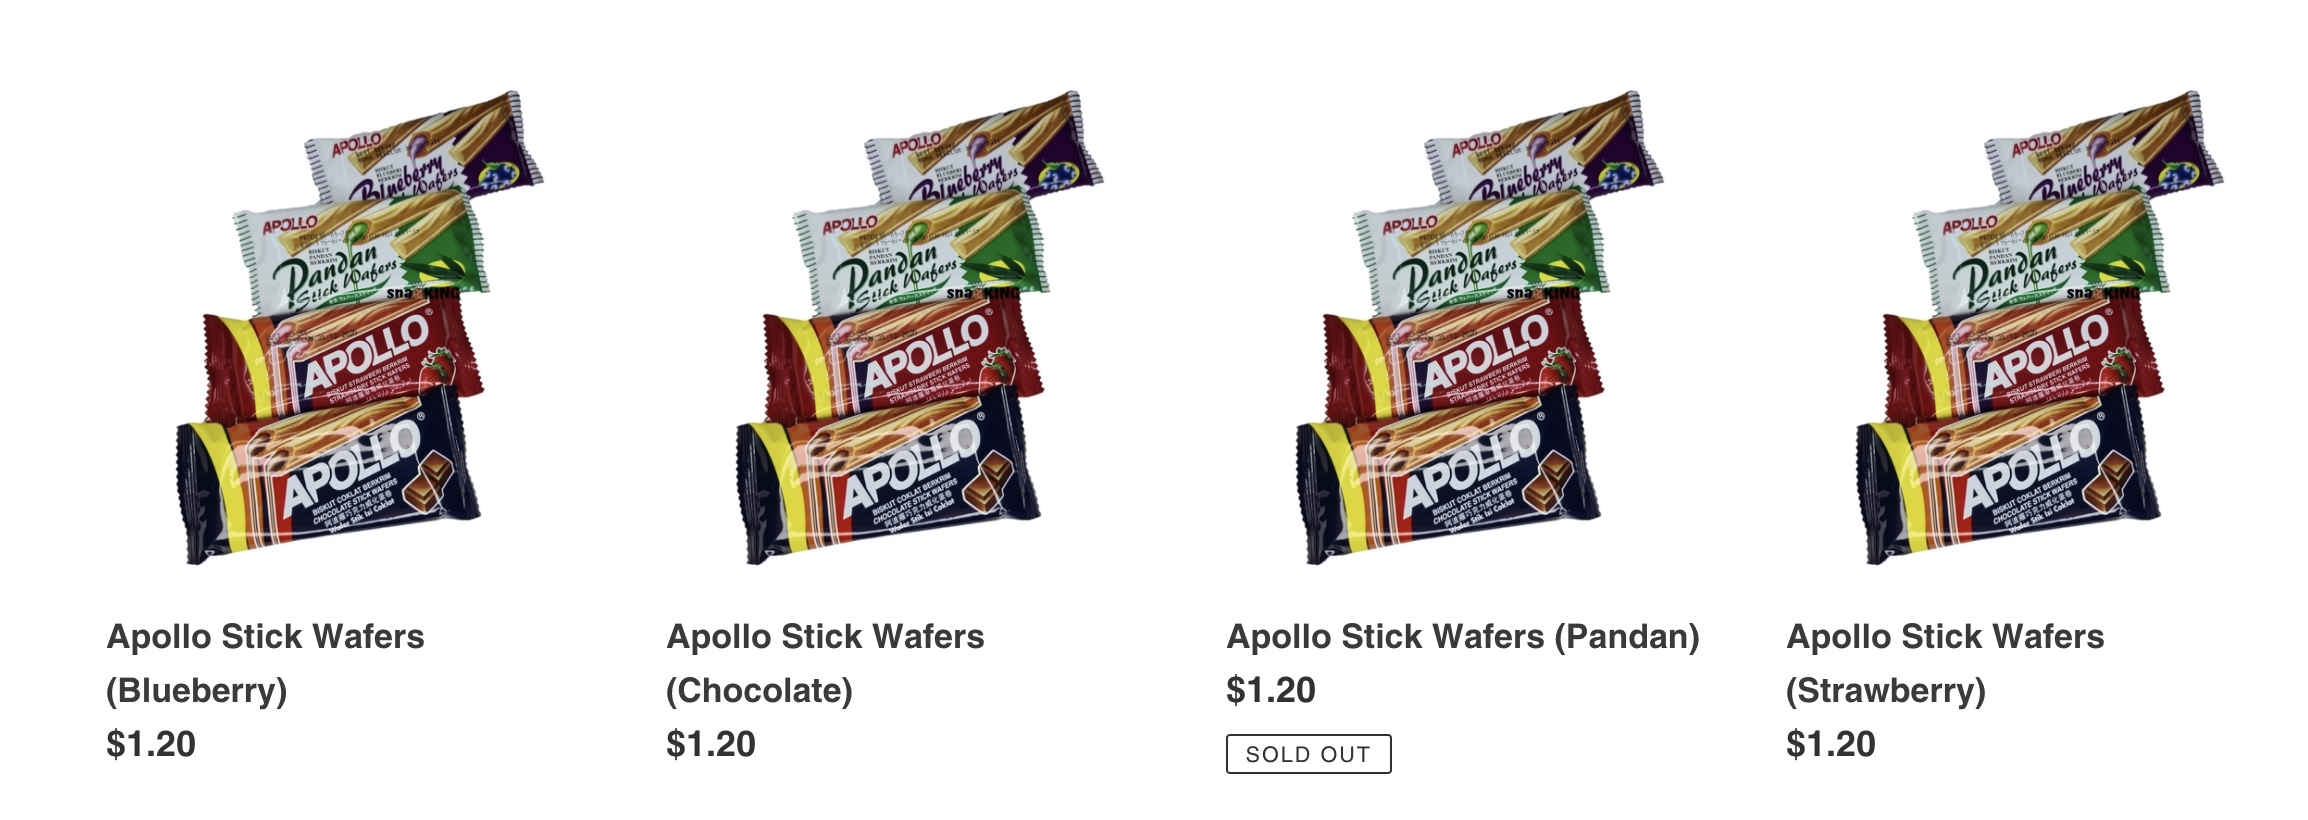Click the $1.20 price under Blueberry

pos(151,744)
